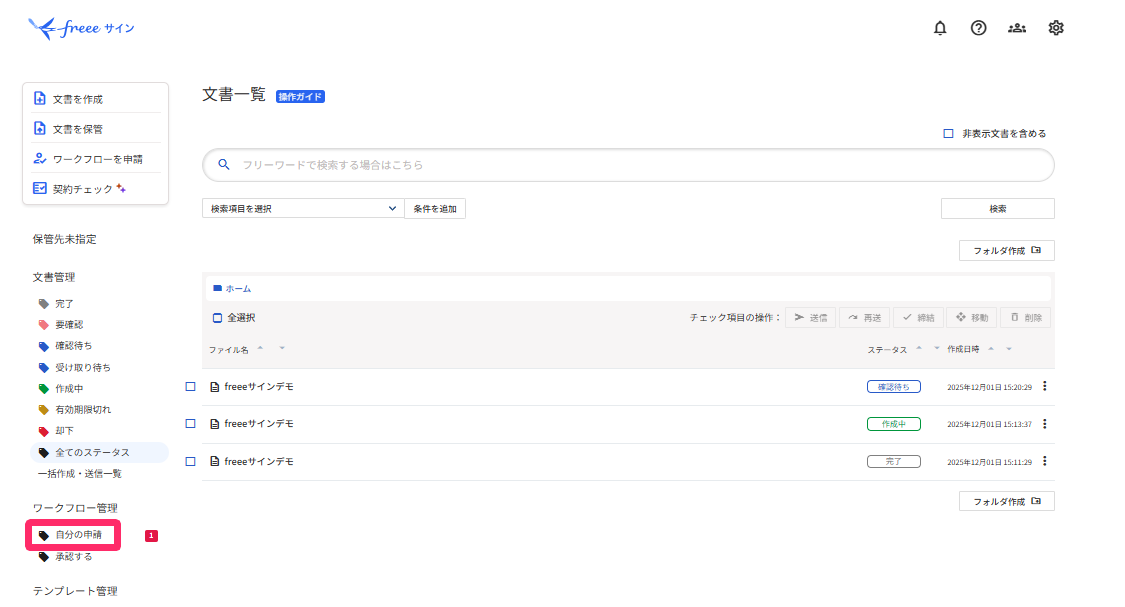This screenshot has height=607, width=1125.
Task: Open the 検索項目を選択 dropdown
Action: 303,209
